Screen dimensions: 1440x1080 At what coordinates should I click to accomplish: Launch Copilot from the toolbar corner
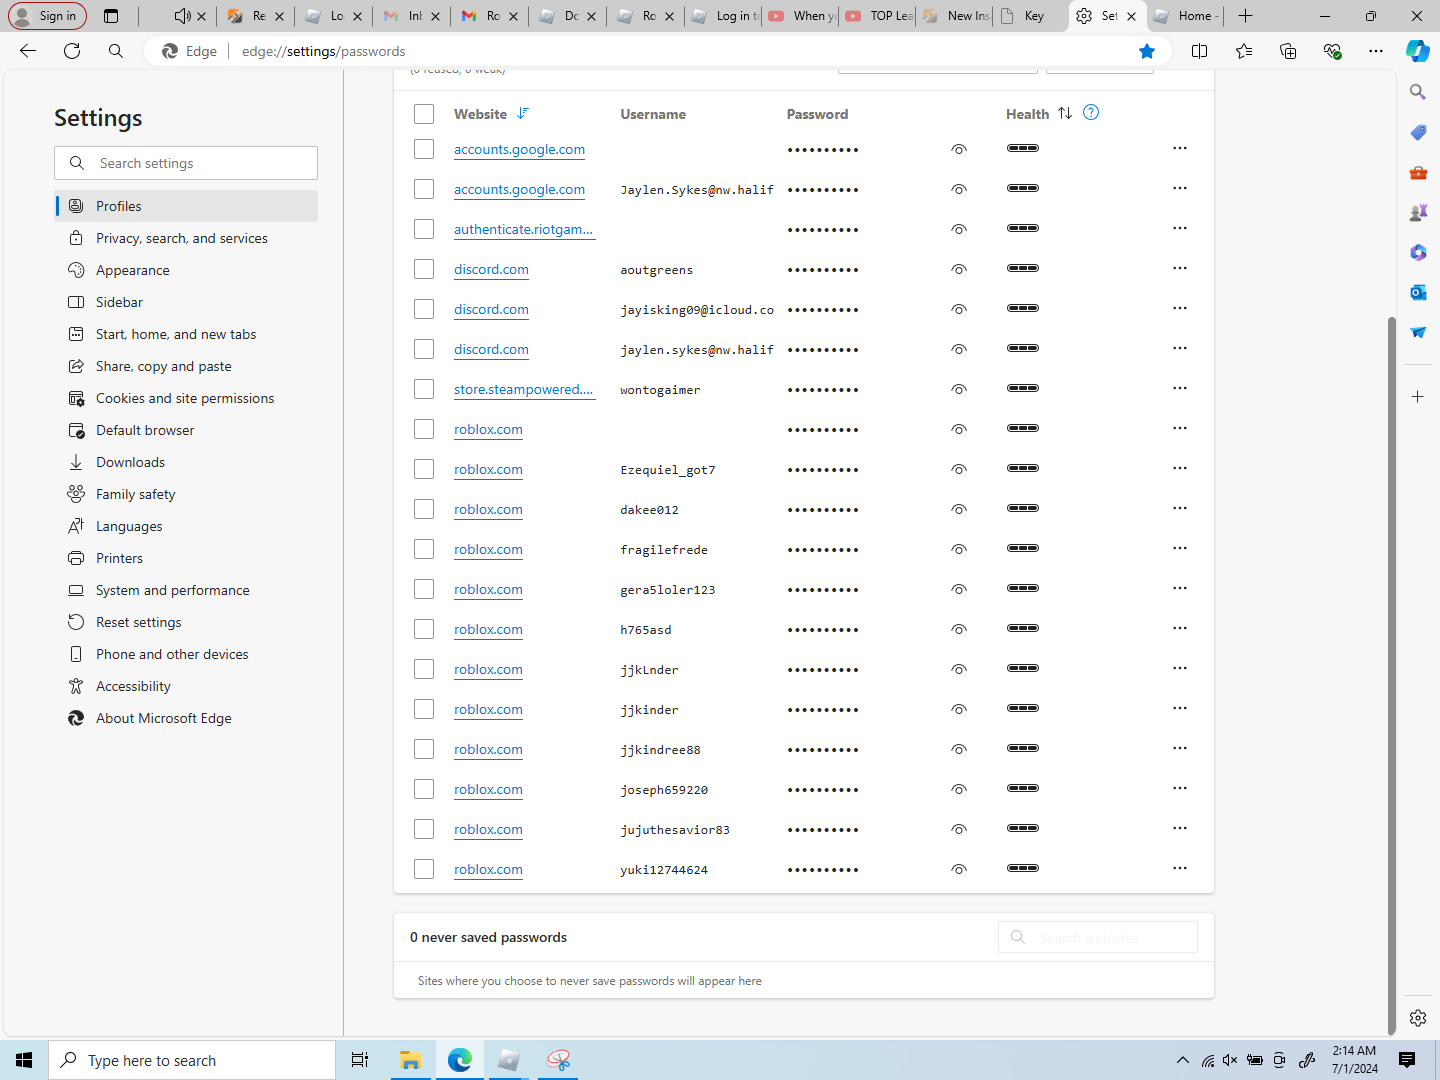(1418, 51)
